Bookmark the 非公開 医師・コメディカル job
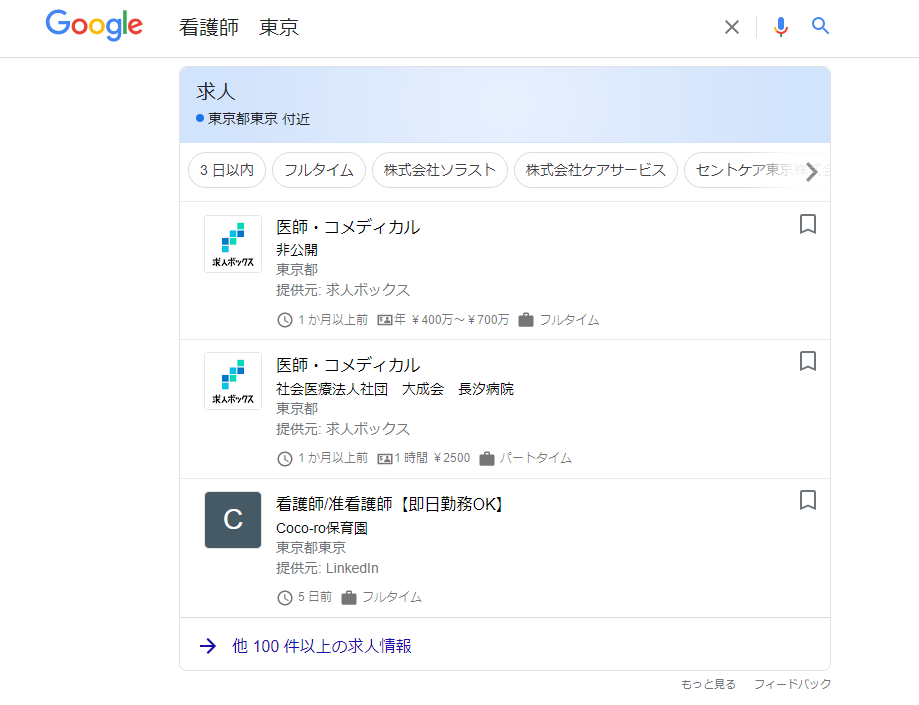The width and height of the screenshot is (919, 705). pyautogui.click(x=808, y=224)
